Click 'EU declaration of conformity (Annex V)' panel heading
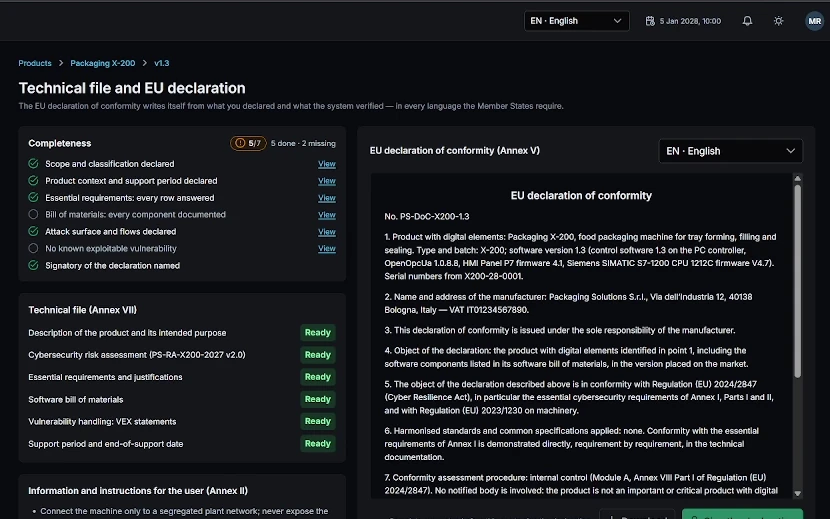Viewport: 830px width, 519px height. [455, 150]
